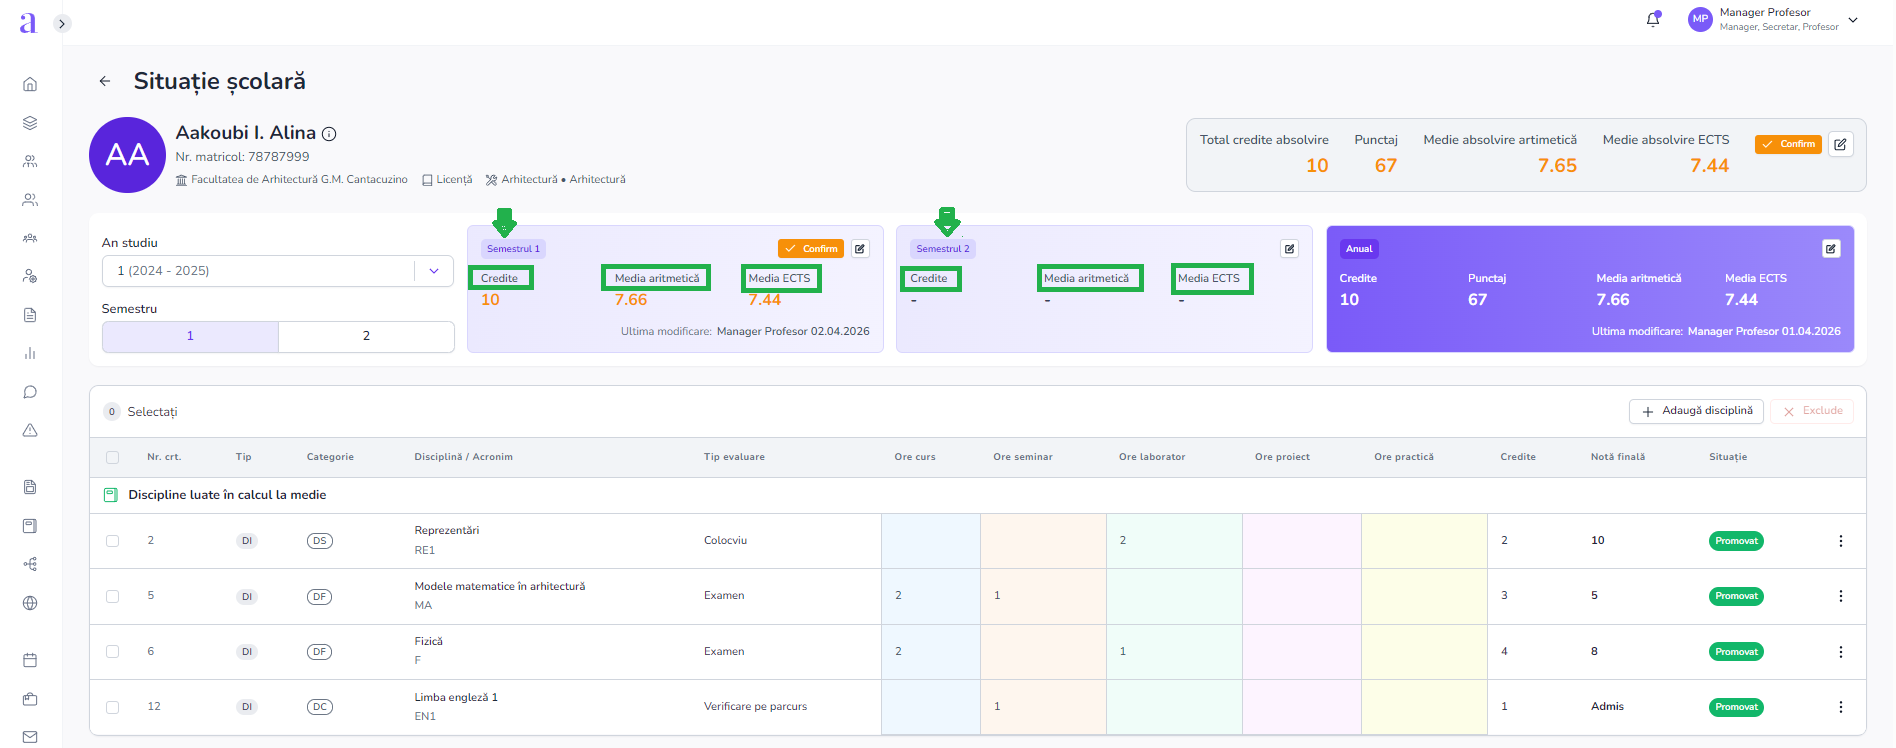
Task: Open the chat bubble icon in the sidebar
Action: 30,392
